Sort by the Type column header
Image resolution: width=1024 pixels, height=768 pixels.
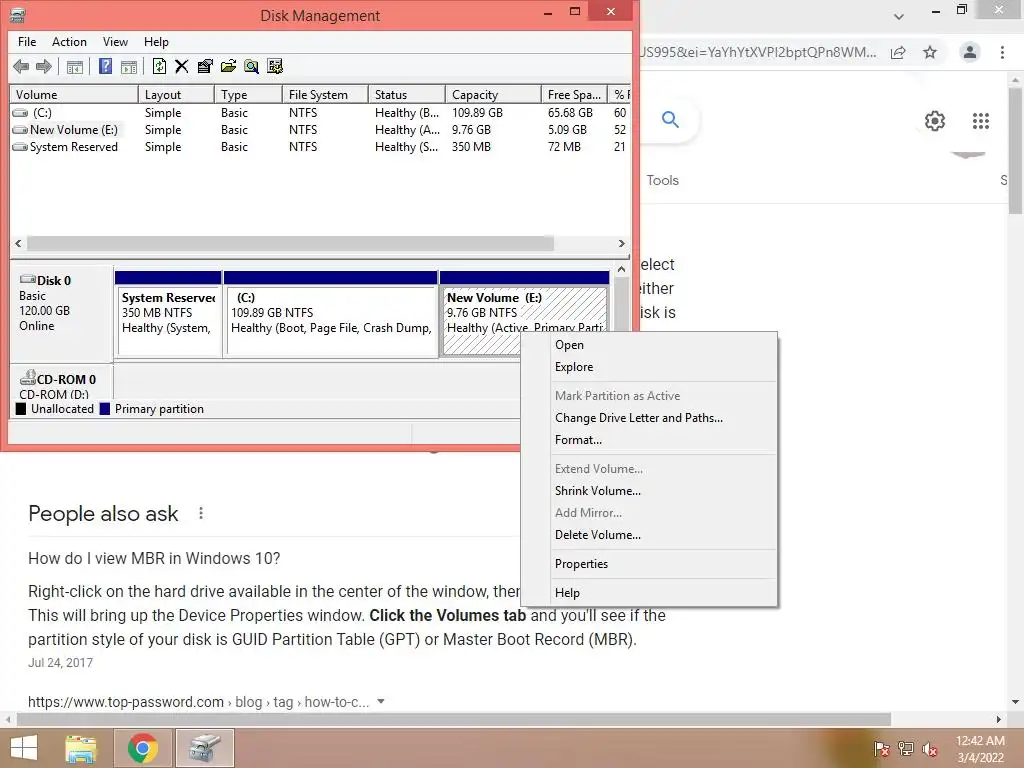pyautogui.click(x=249, y=95)
